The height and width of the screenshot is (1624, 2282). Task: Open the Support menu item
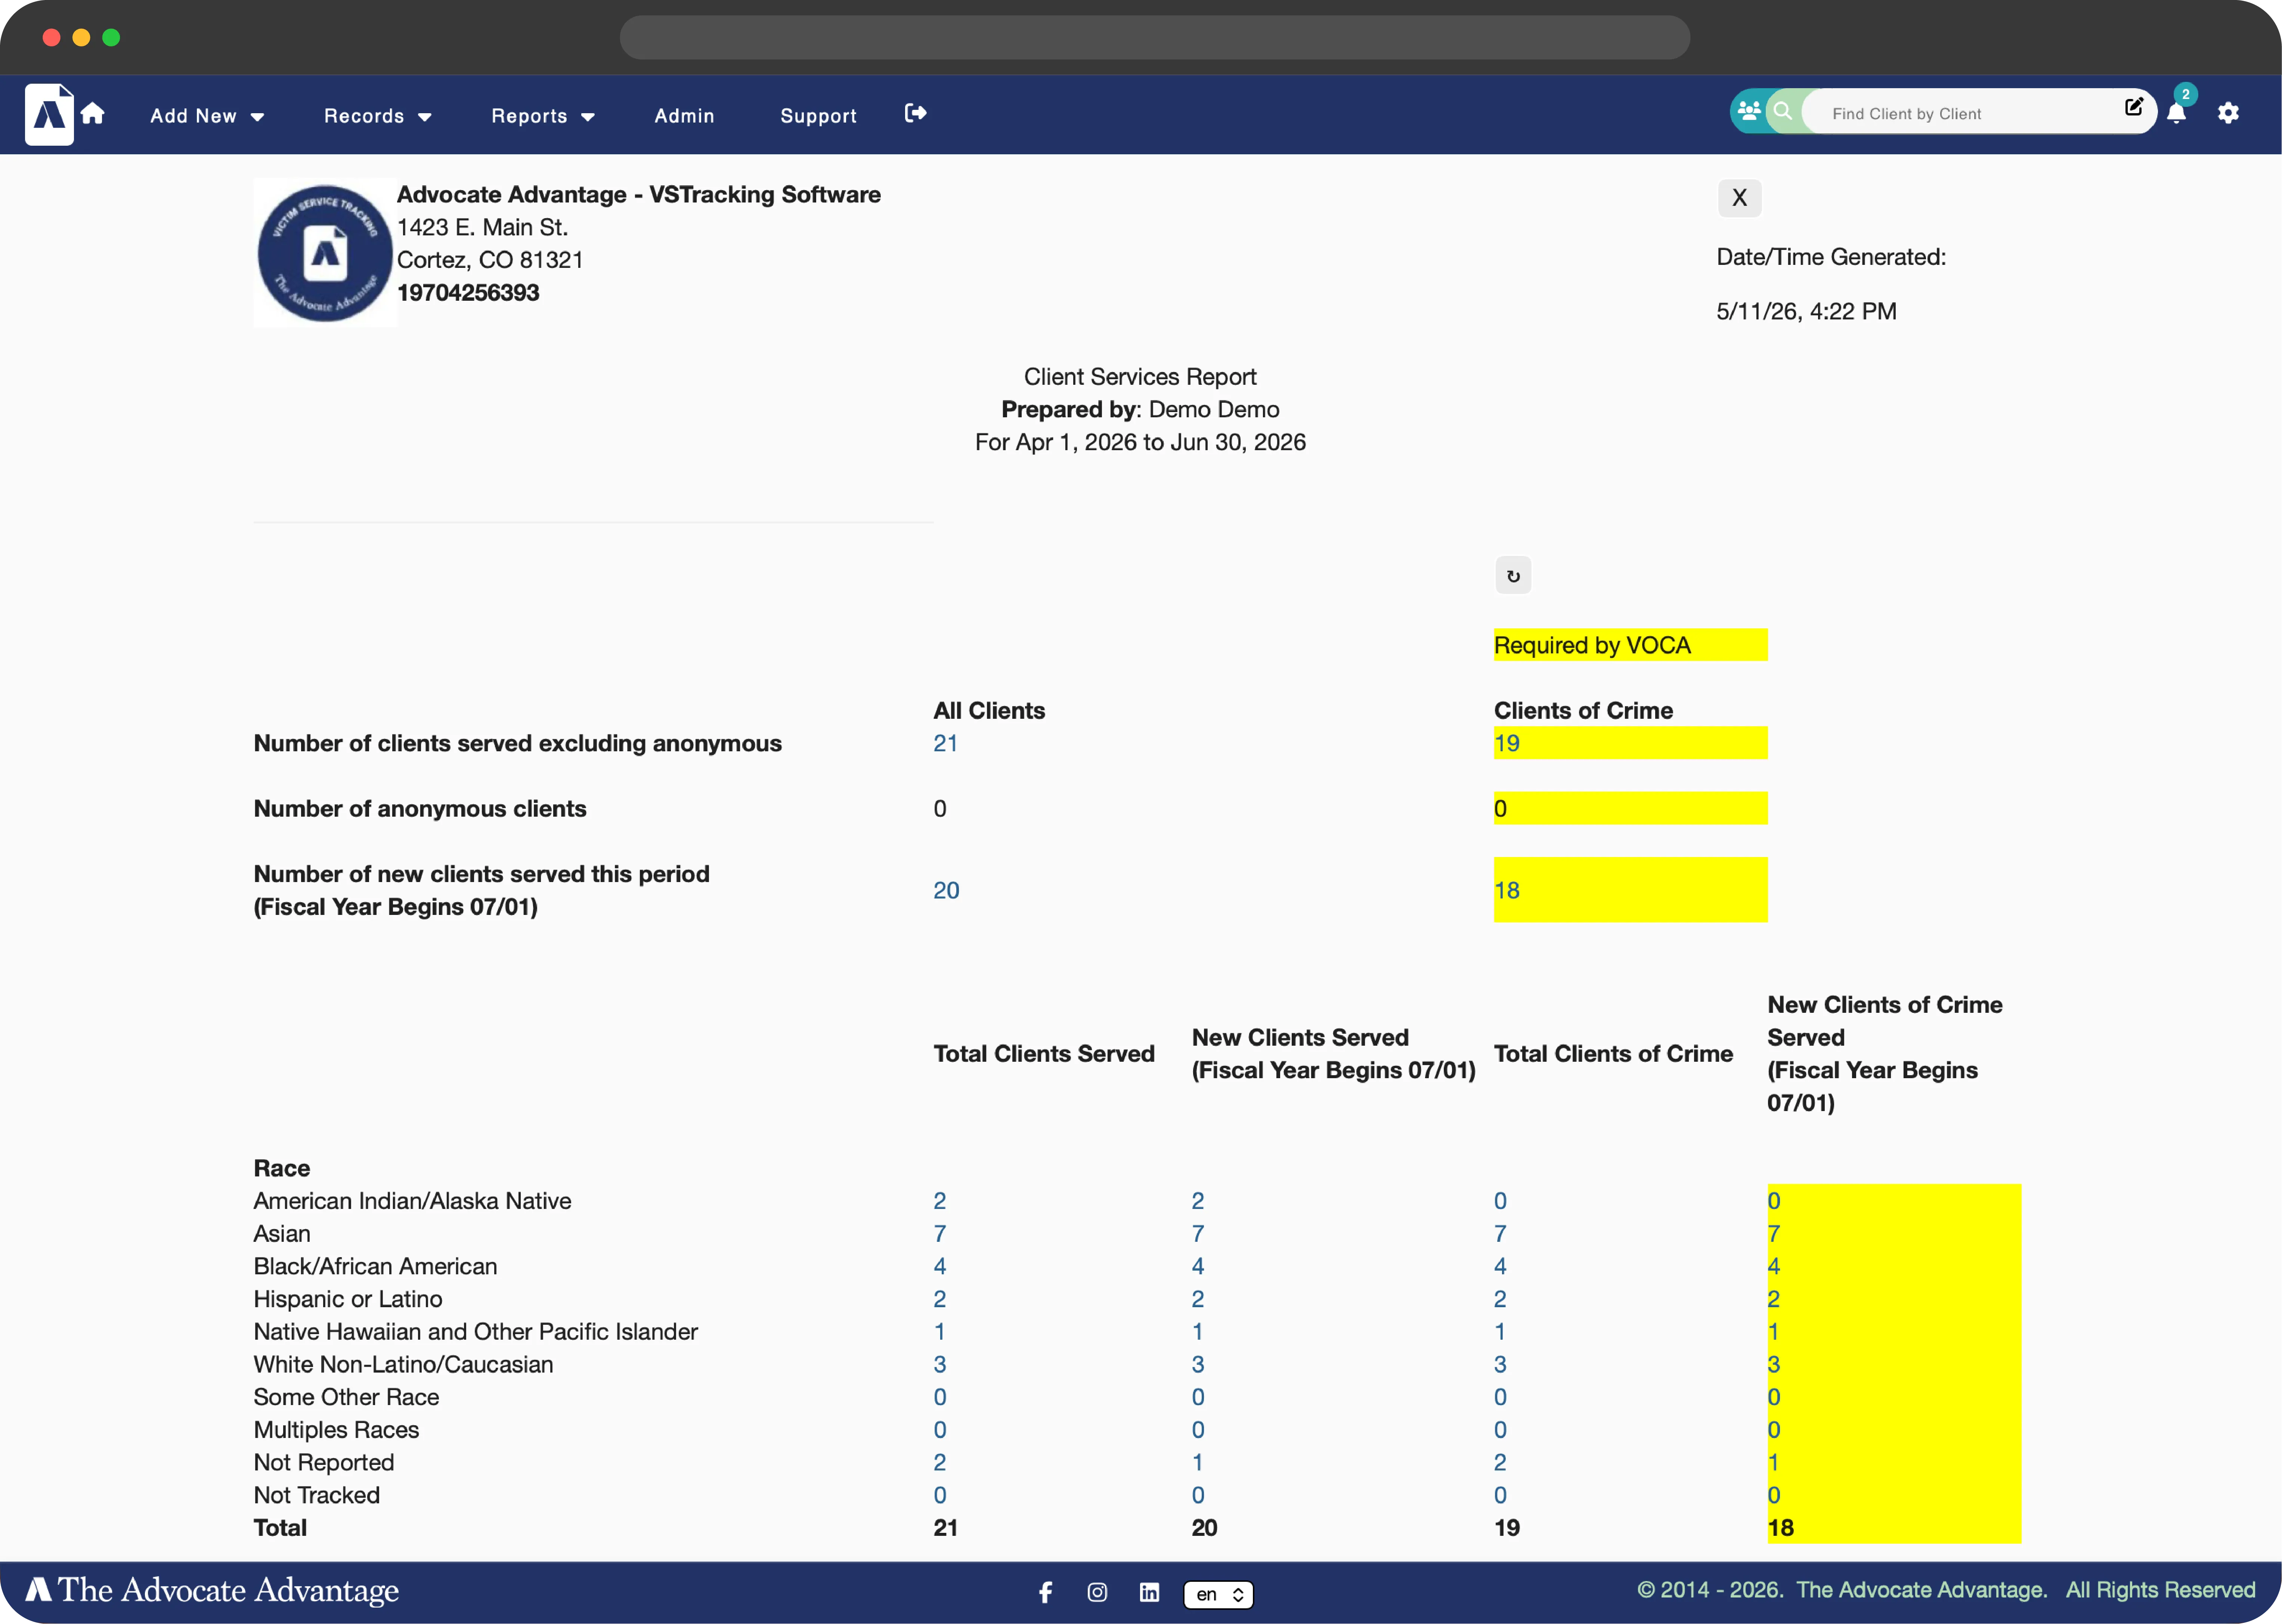click(818, 116)
